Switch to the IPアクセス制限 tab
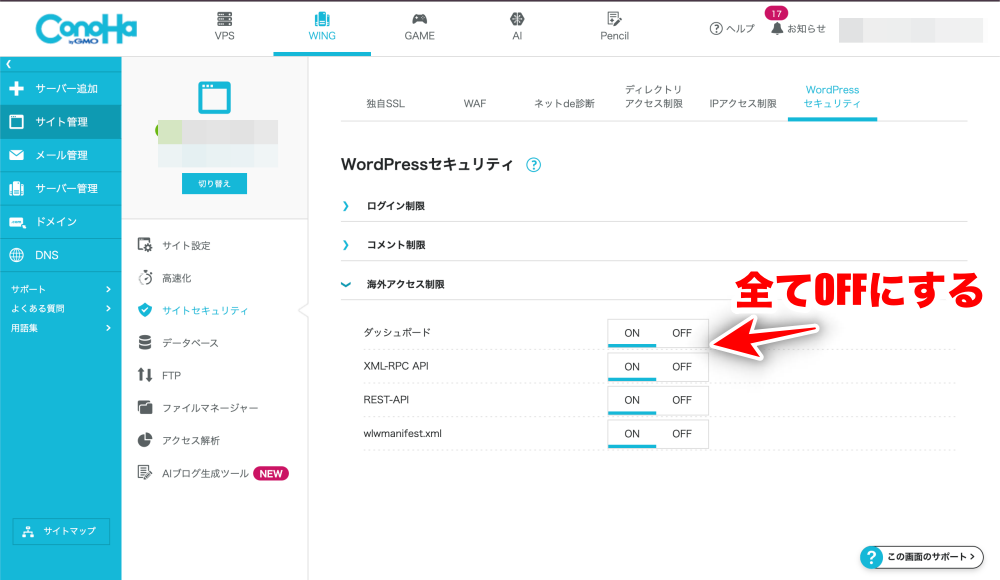The image size is (1000, 580). point(742,103)
